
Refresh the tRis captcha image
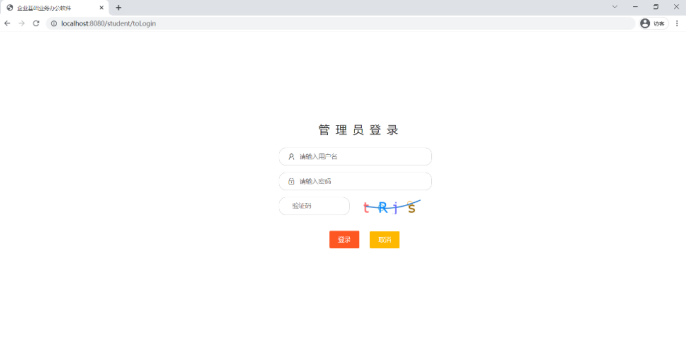click(391, 207)
